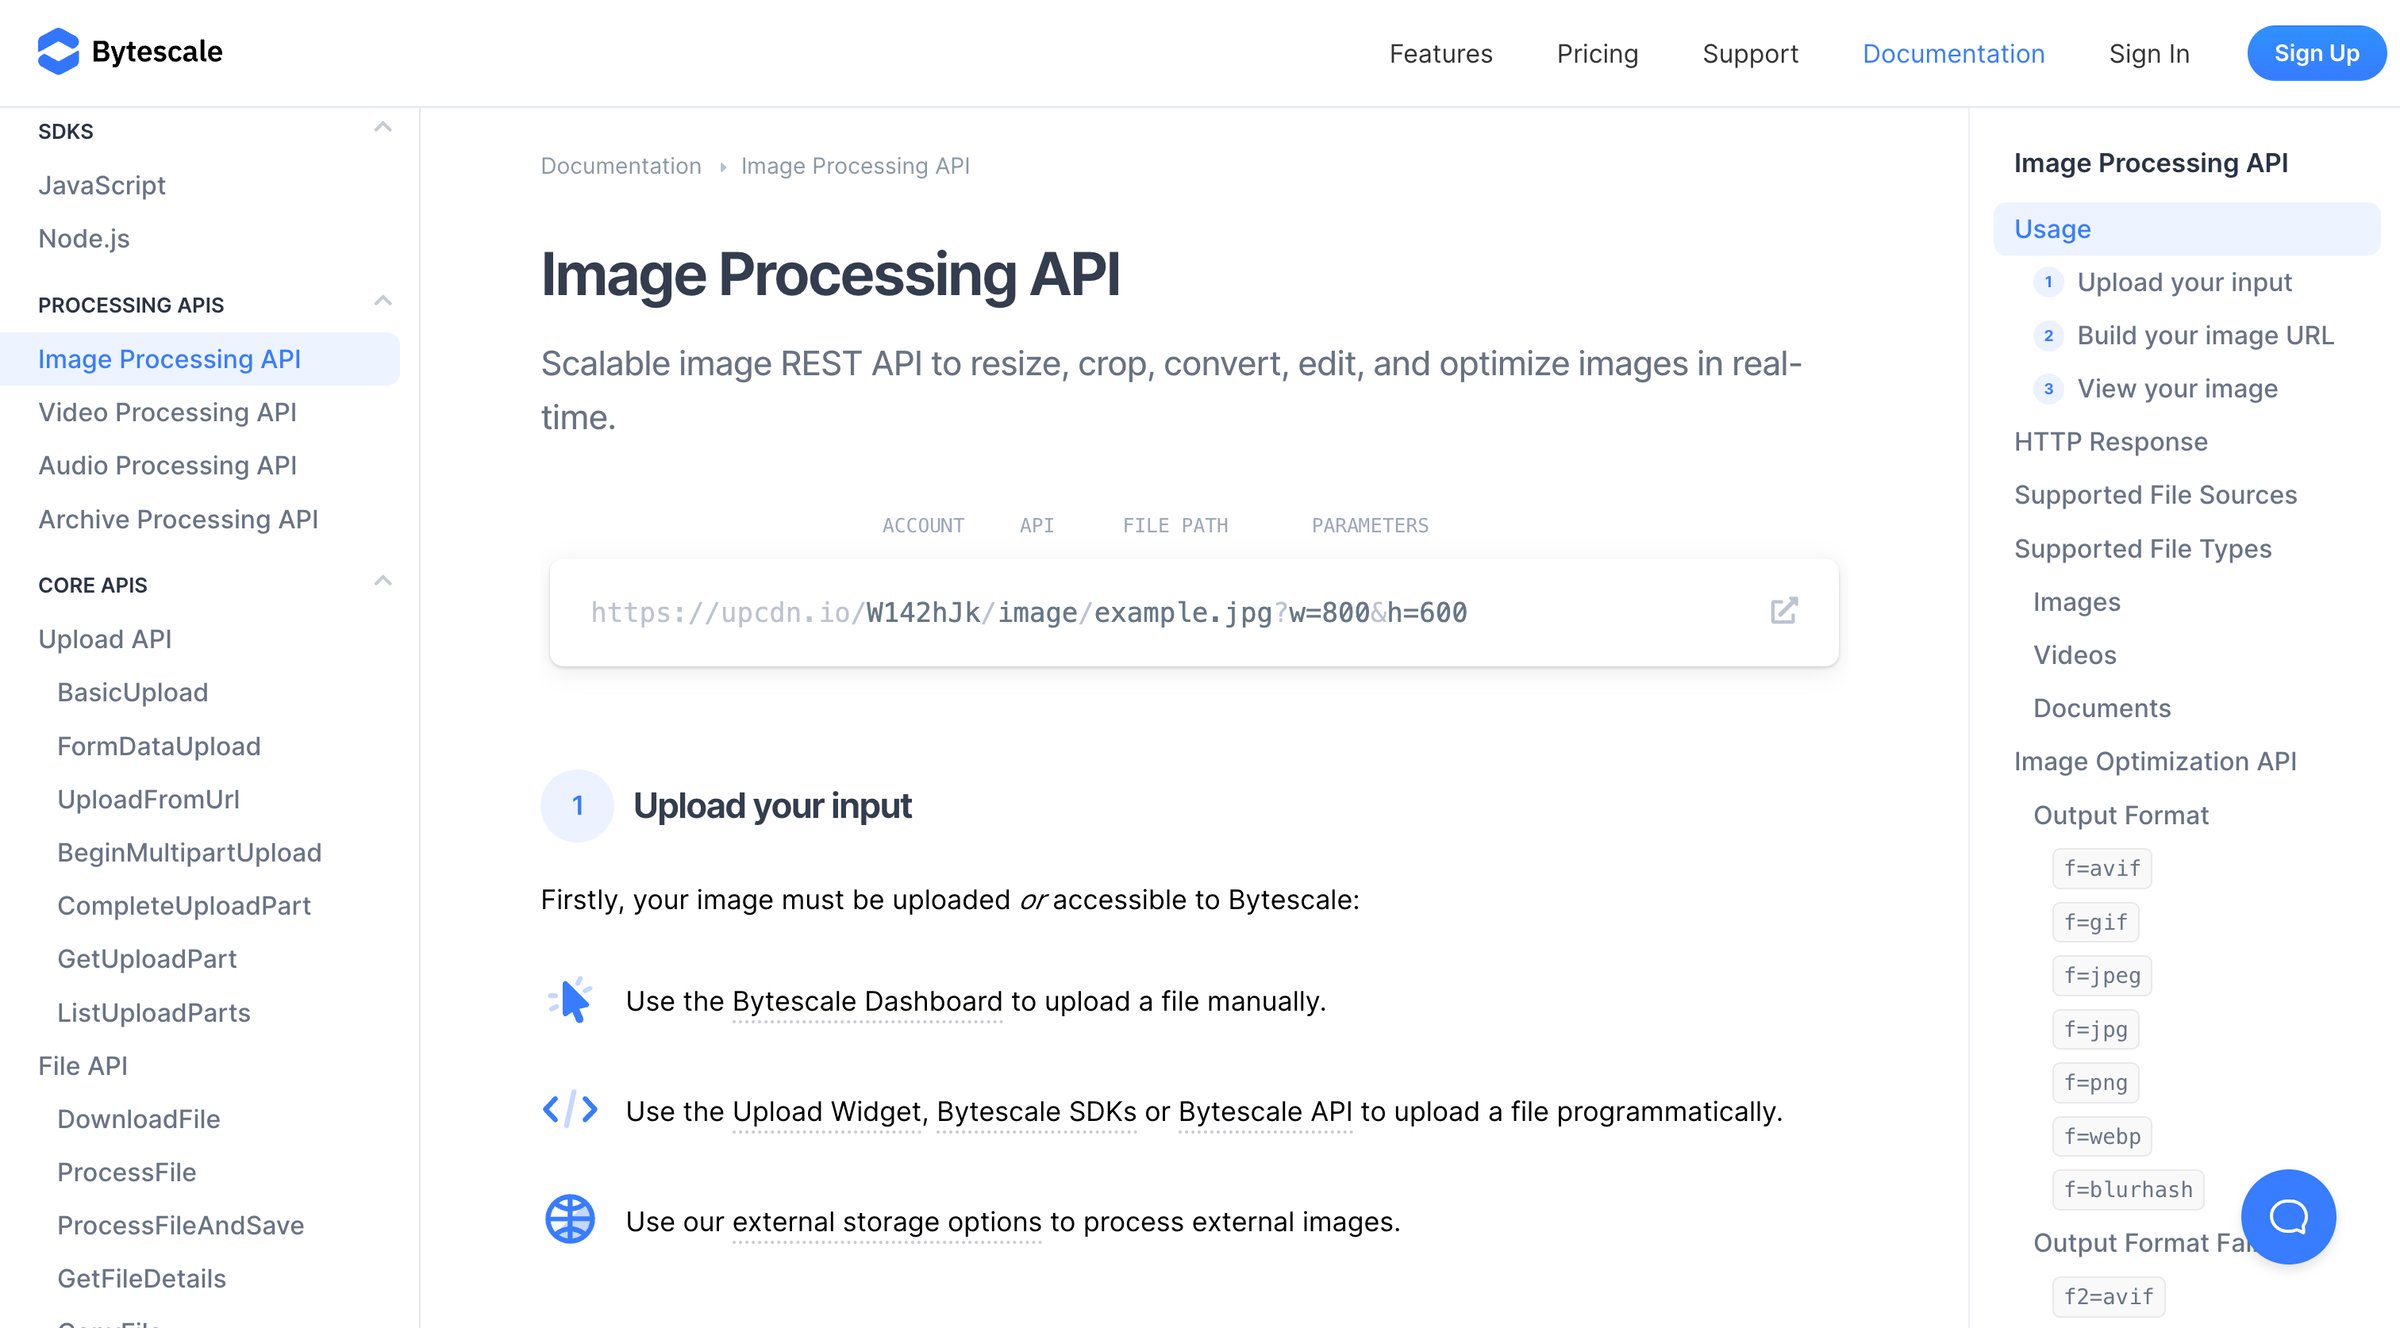This screenshot has height=1328, width=2400.
Task: Open GetFileDetails in the sidebar
Action: (x=141, y=1278)
